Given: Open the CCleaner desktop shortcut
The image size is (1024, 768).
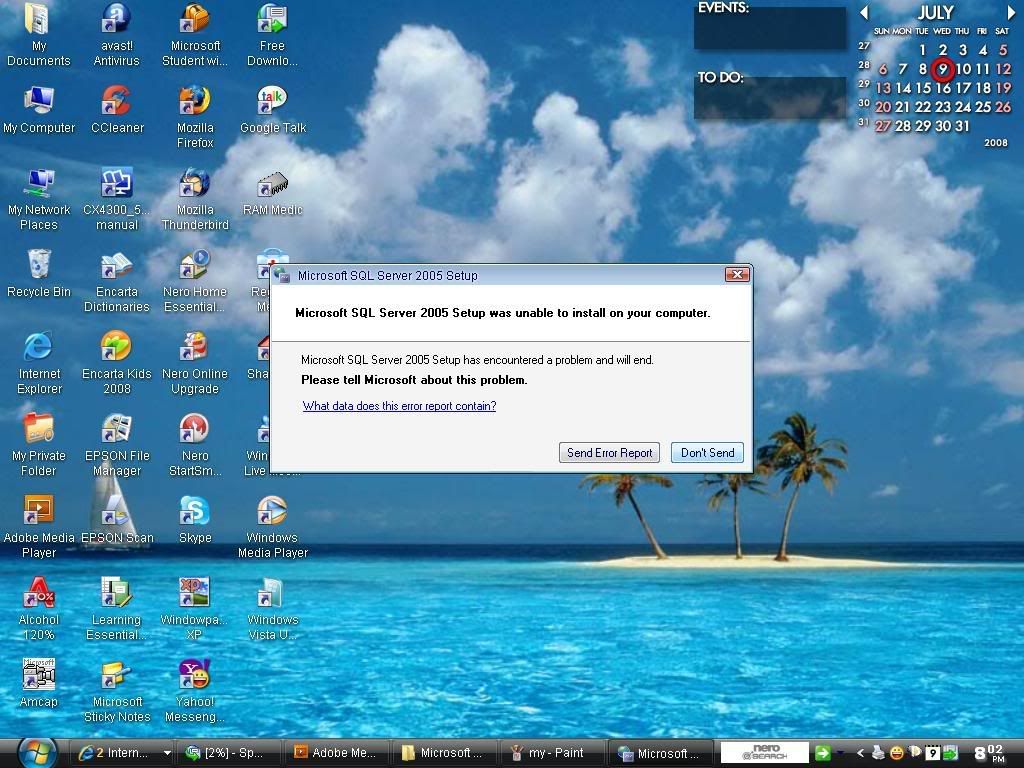Looking at the screenshot, I should click(117, 103).
